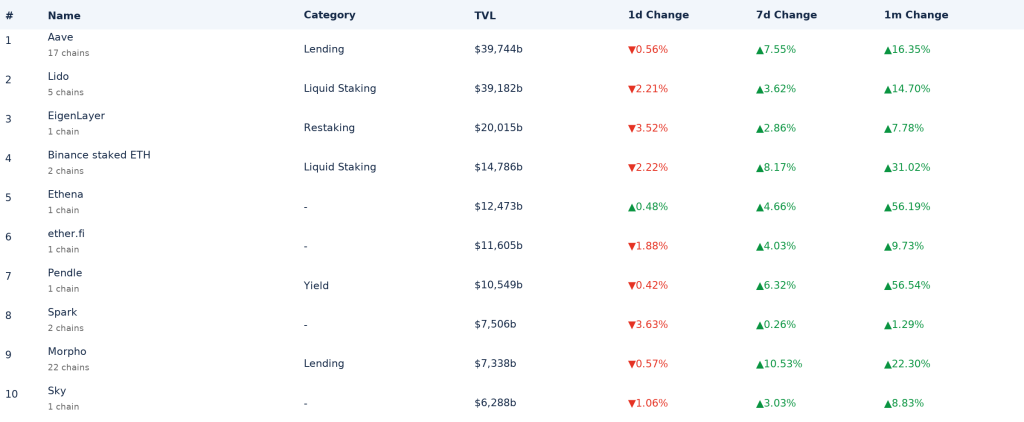Click the Category column header
1024x422 pixels.
tap(329, 15)
